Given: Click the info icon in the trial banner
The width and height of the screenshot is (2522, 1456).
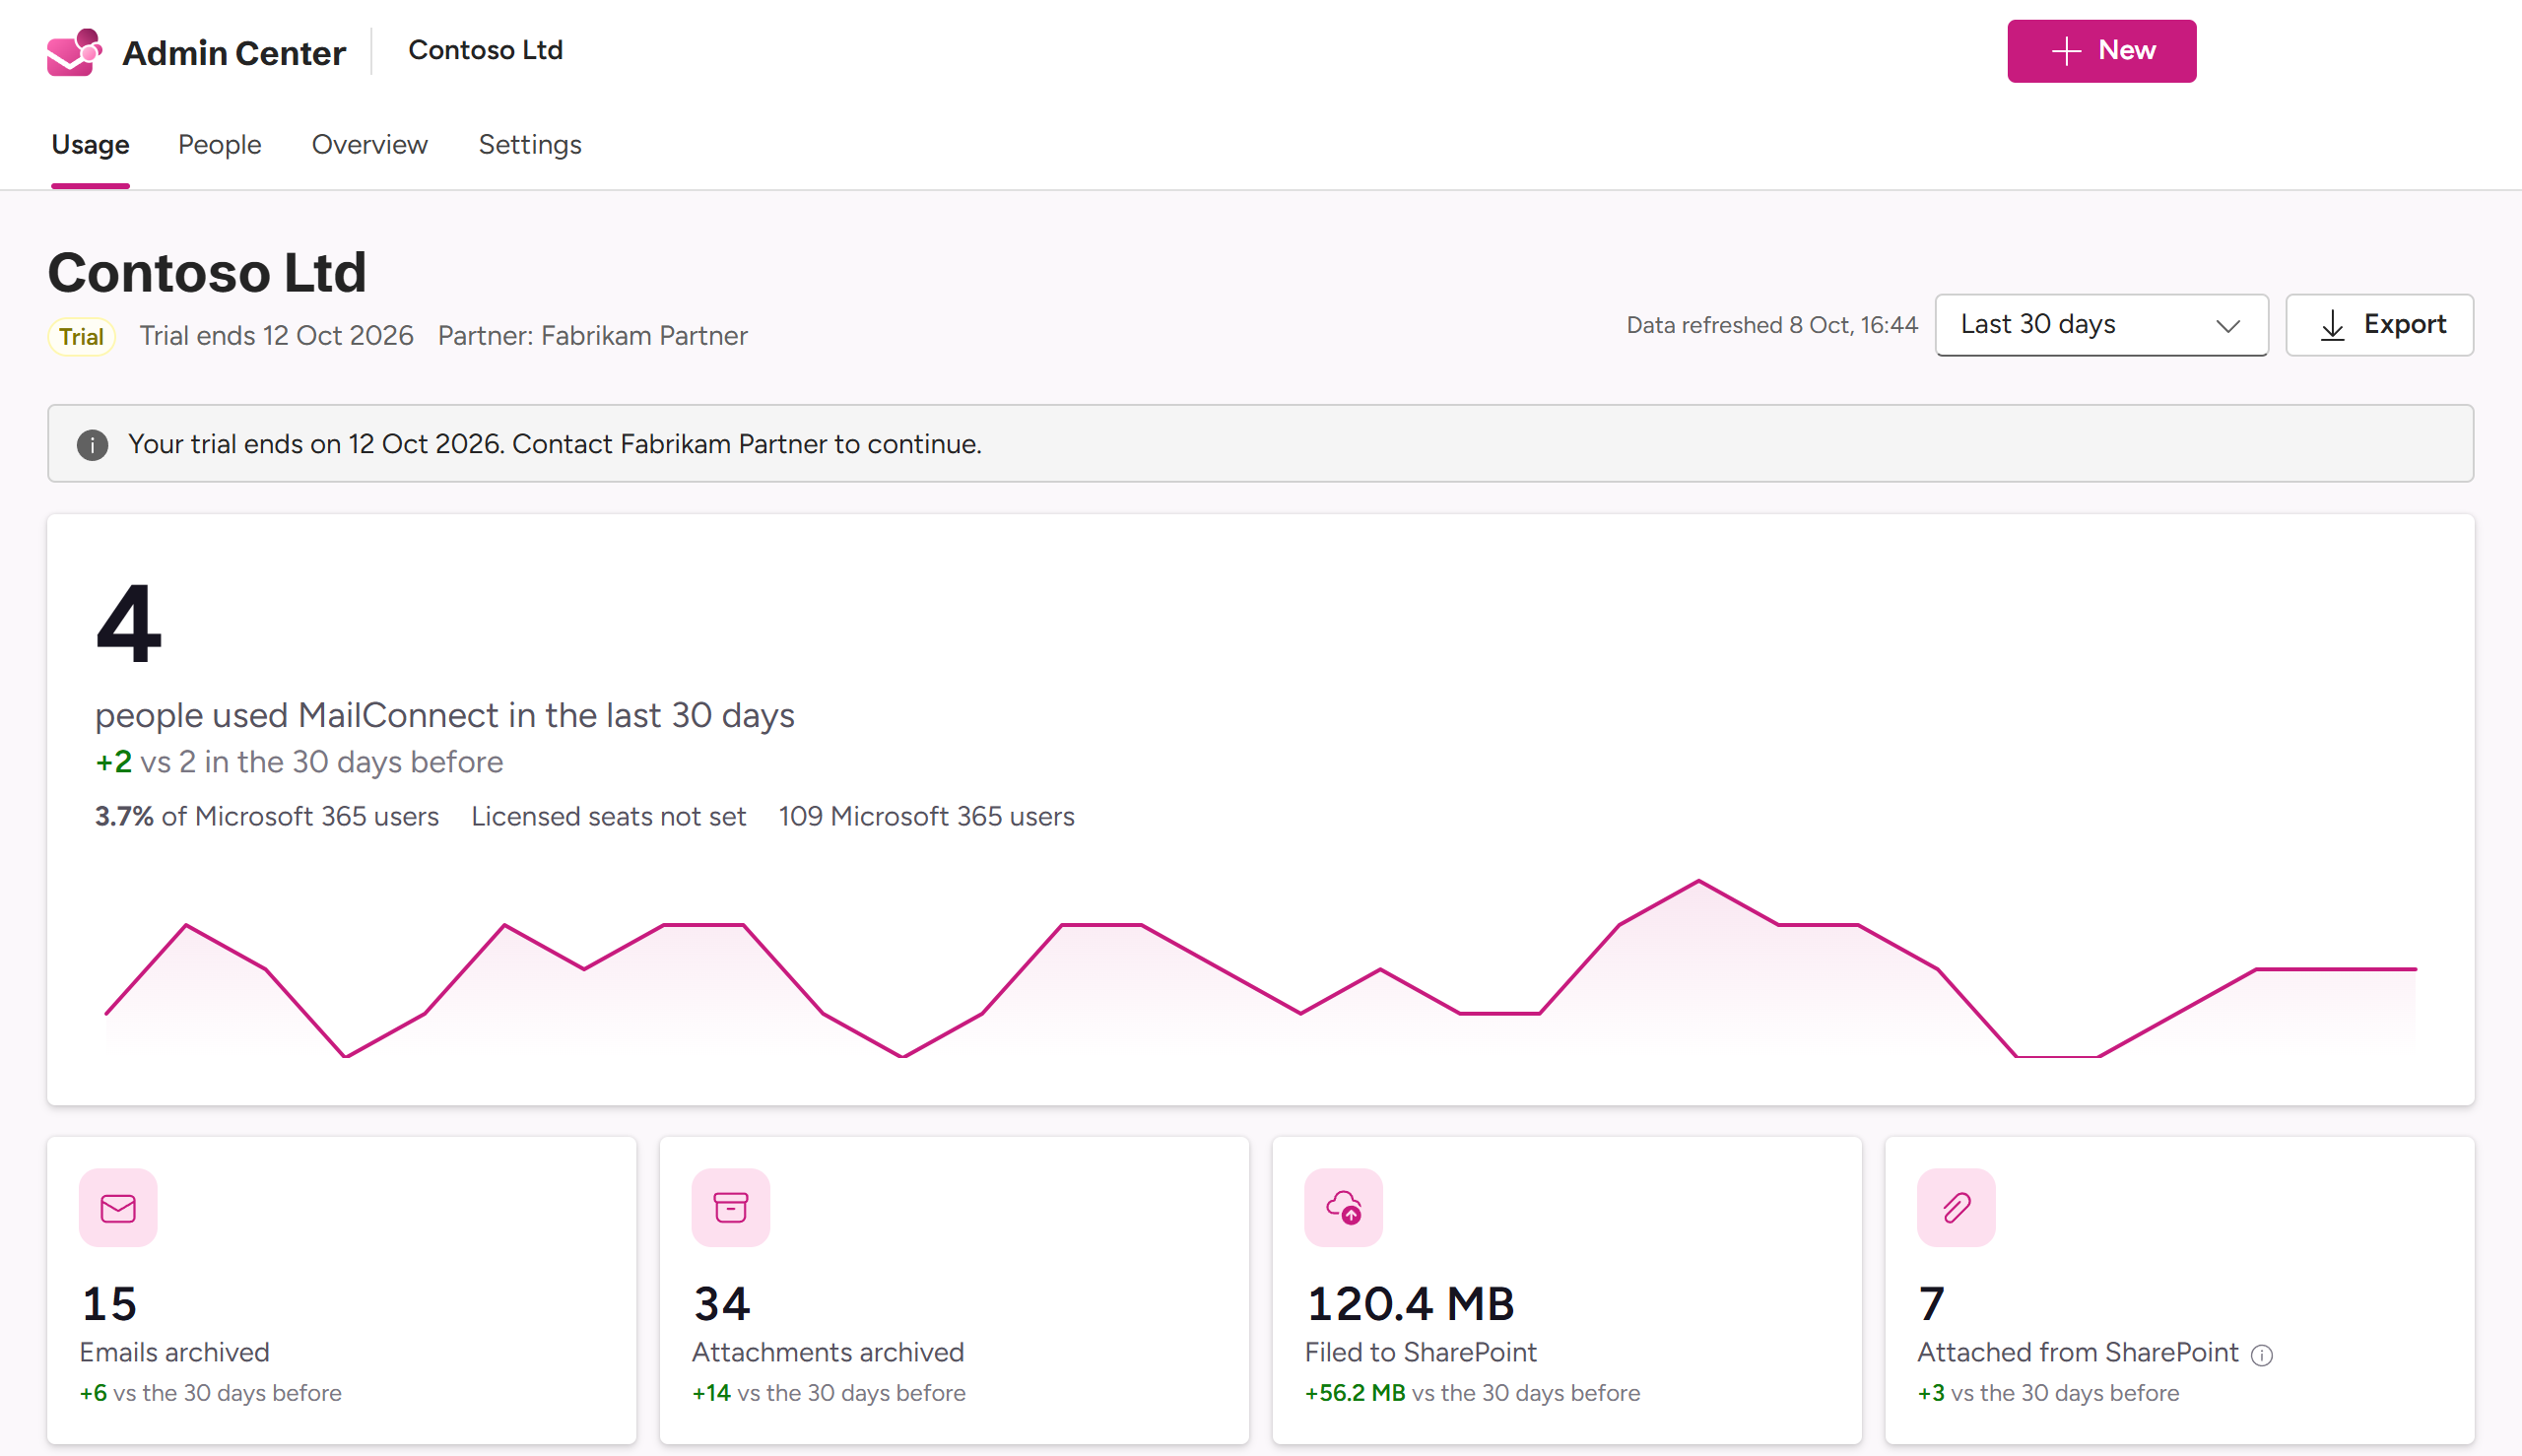Looking at the screenshot, I should click(93, 444).
